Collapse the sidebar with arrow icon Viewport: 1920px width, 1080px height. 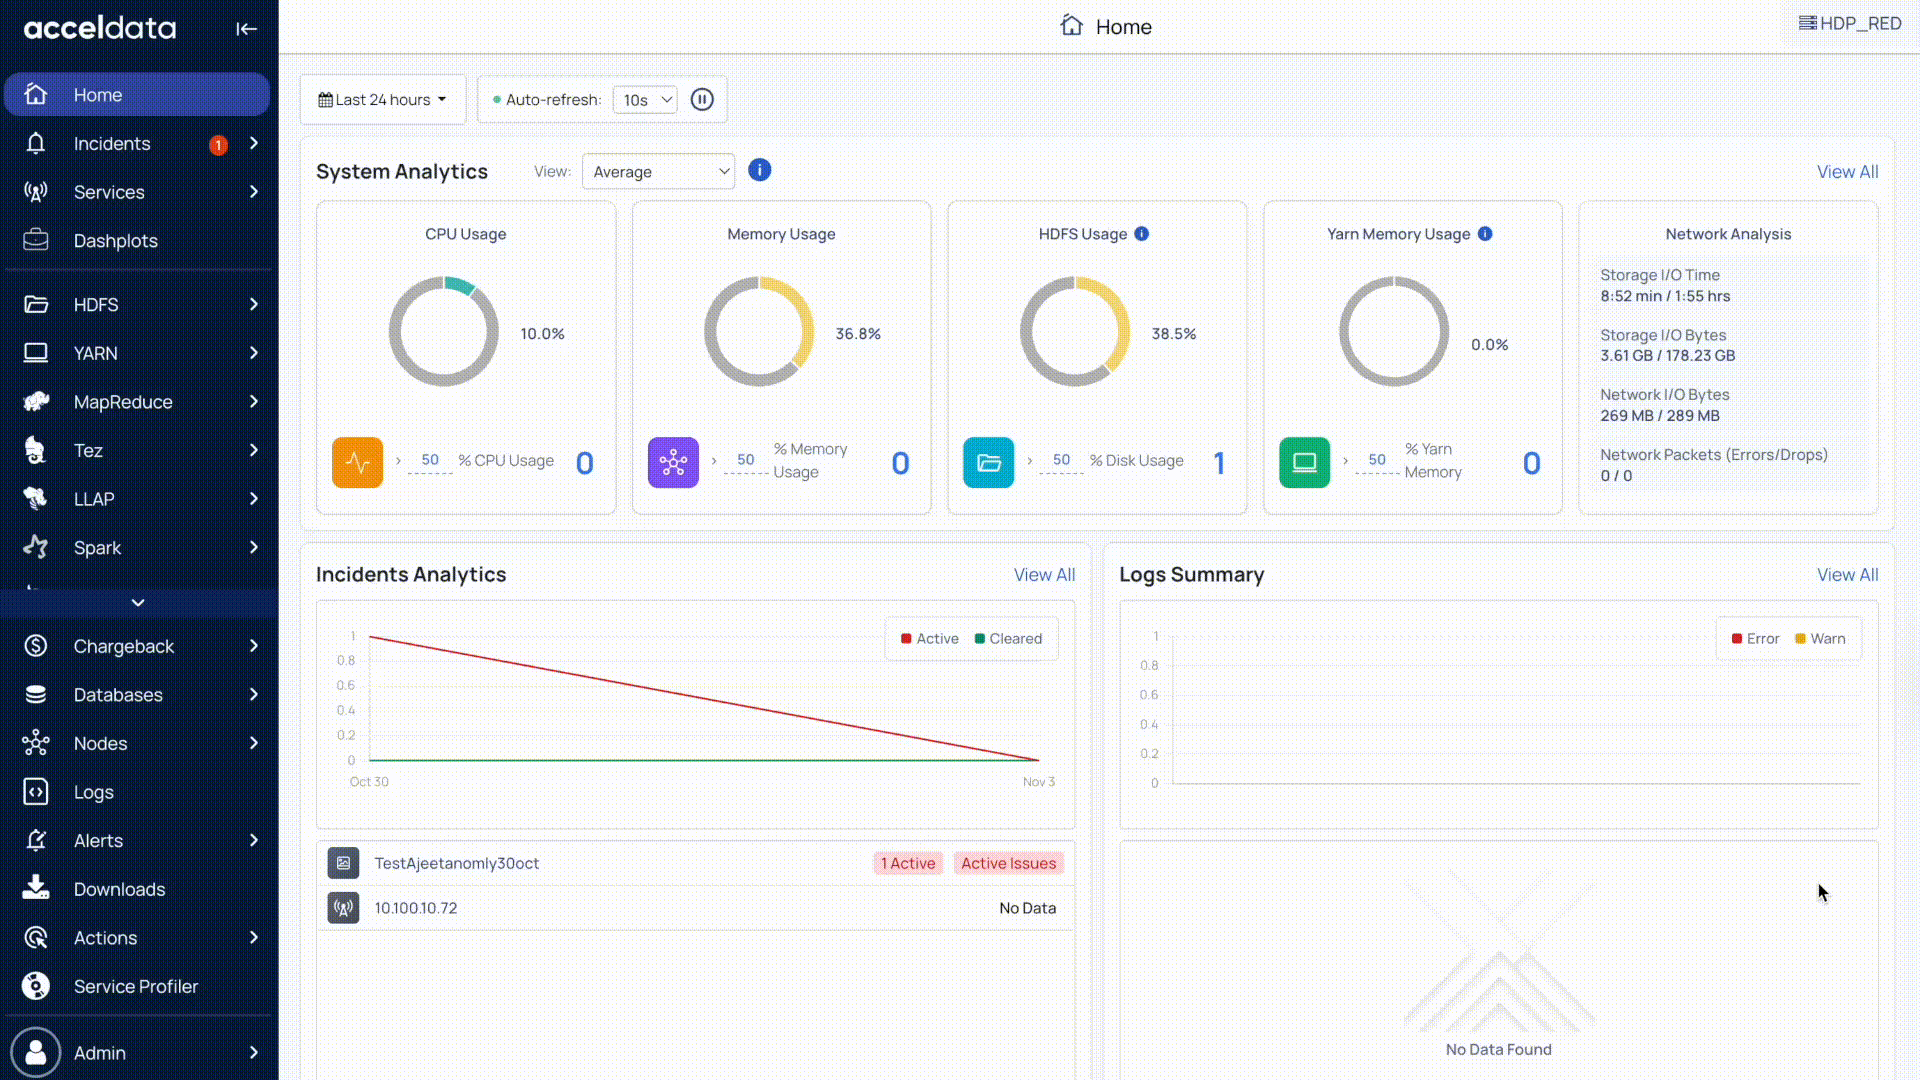[246, 29]
